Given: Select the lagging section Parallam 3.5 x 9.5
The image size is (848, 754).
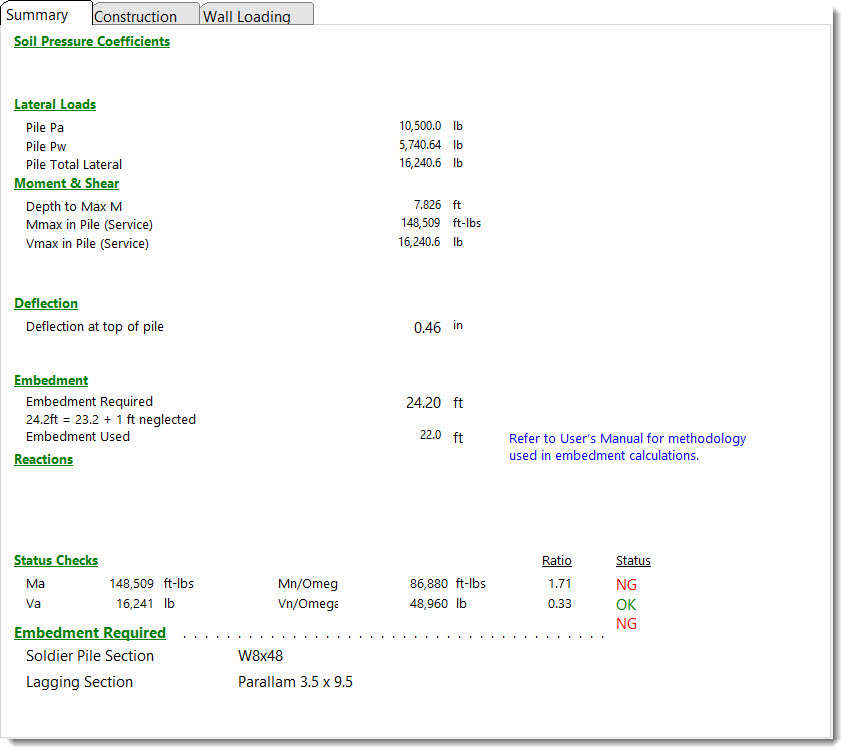Looking at the screenshot, I should click(295, 683).
